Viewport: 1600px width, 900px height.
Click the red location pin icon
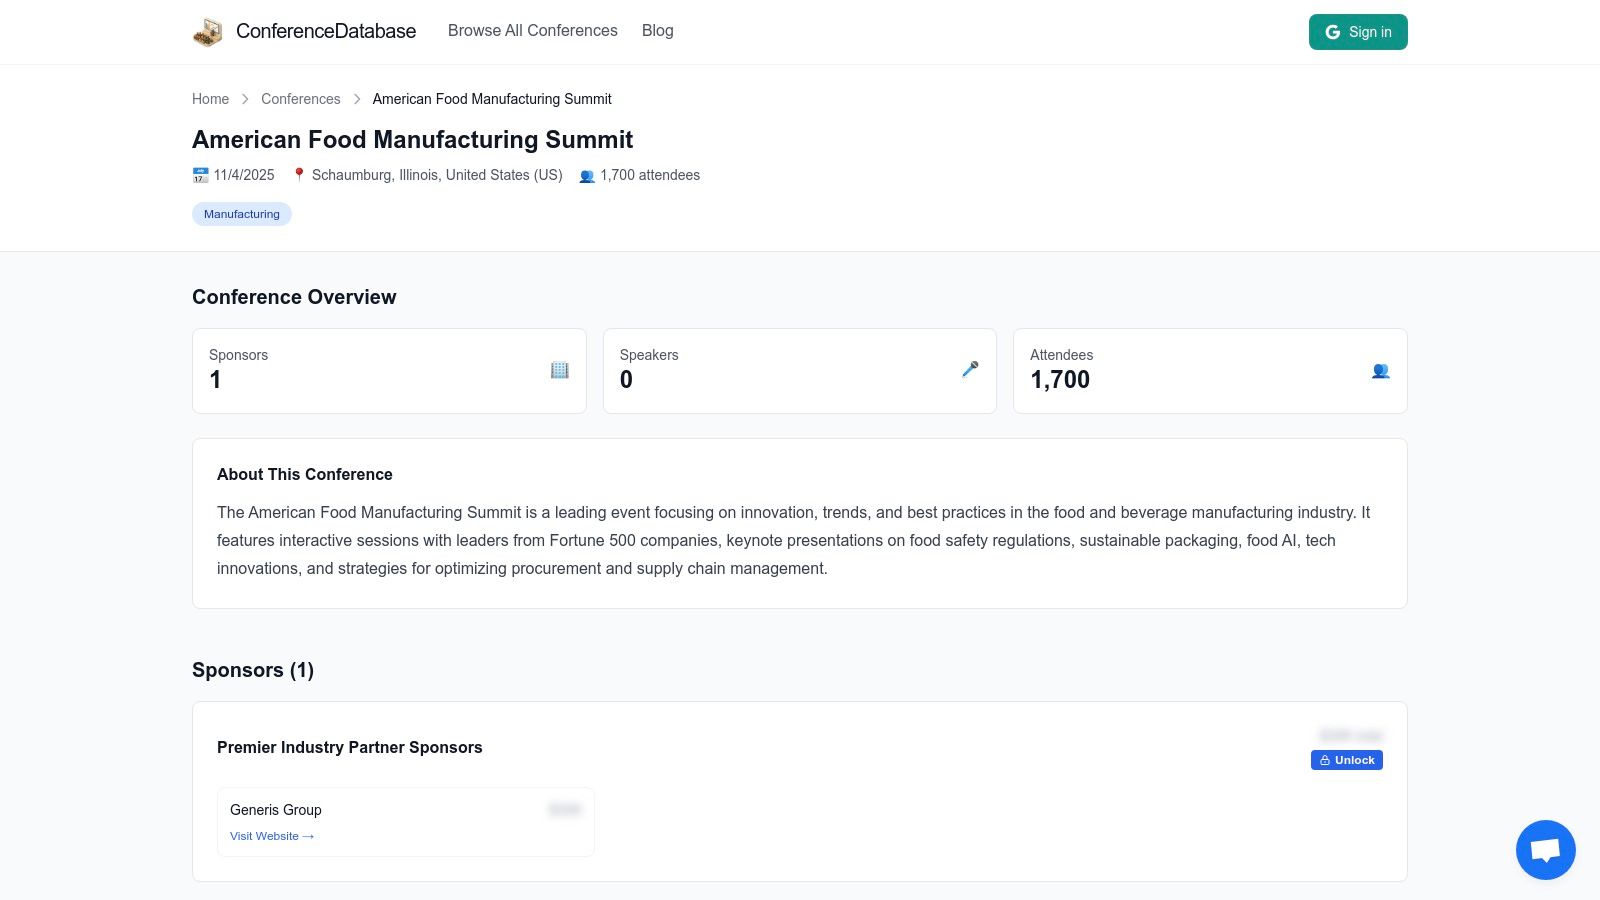pyautogui.click(x=299, y=175)
